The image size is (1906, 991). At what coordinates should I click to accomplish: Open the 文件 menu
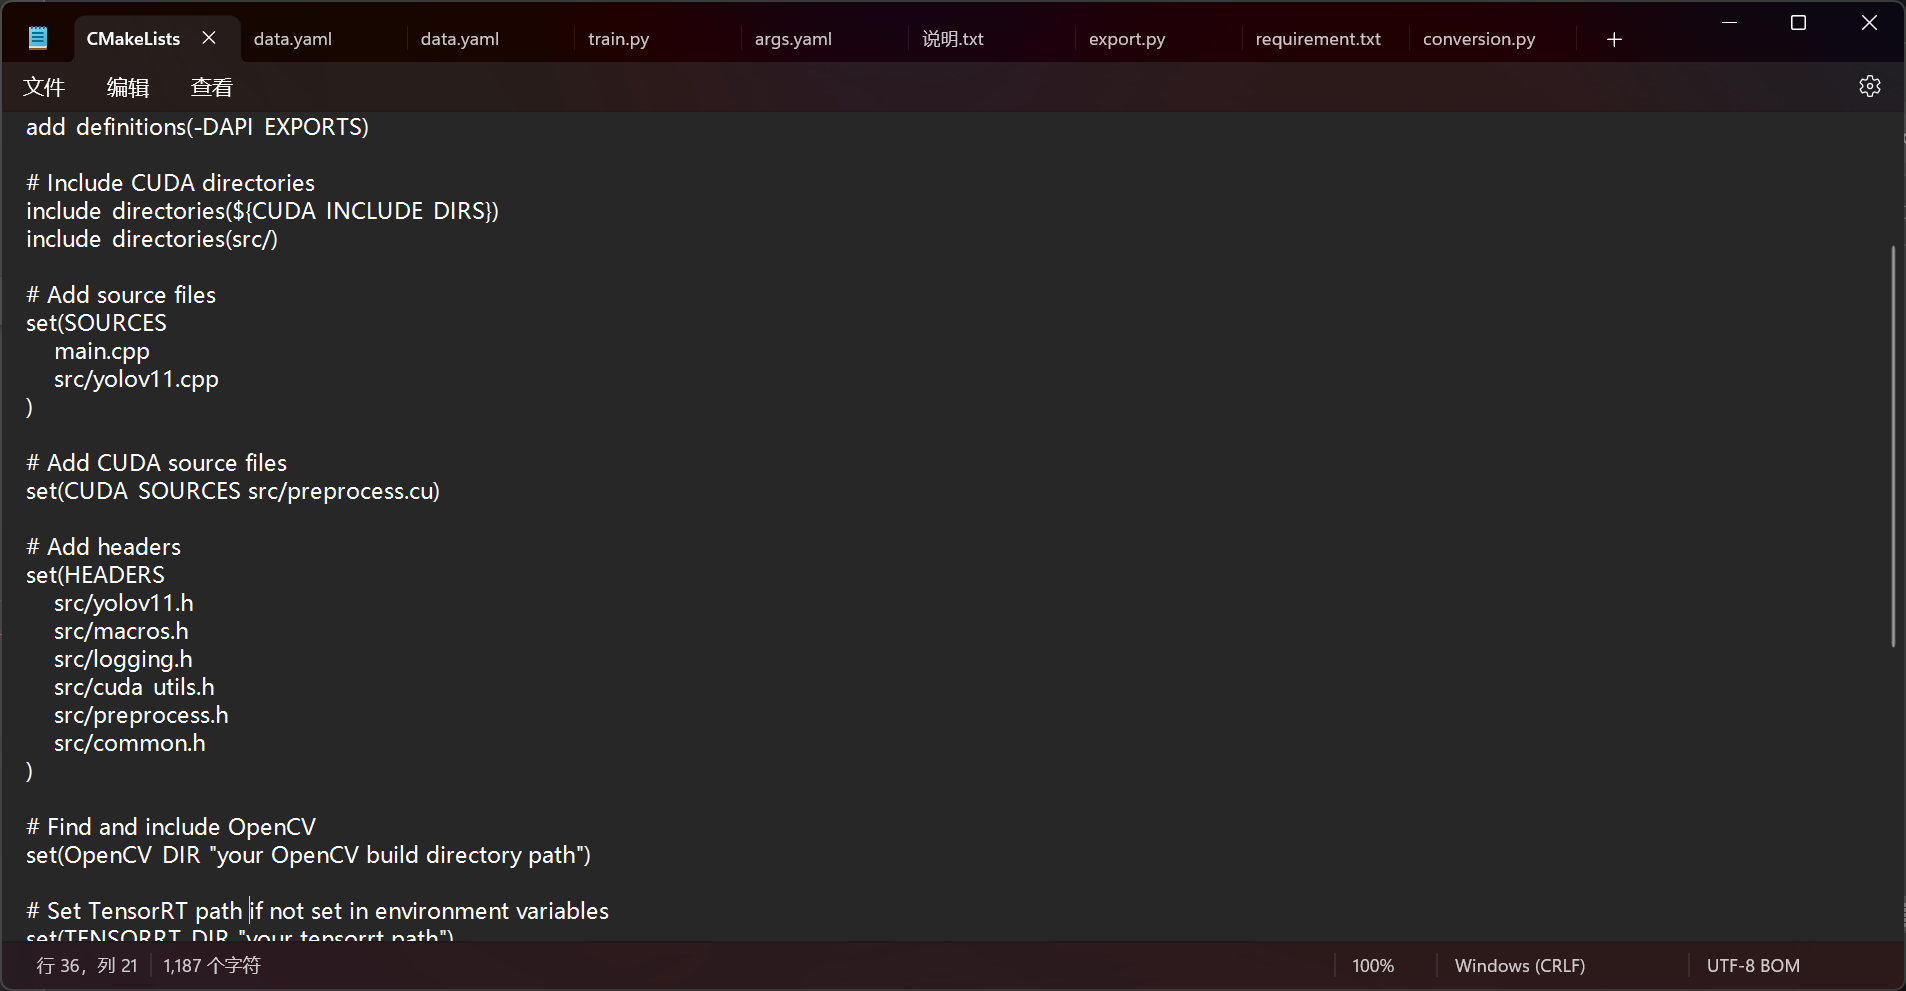point(44,87)
